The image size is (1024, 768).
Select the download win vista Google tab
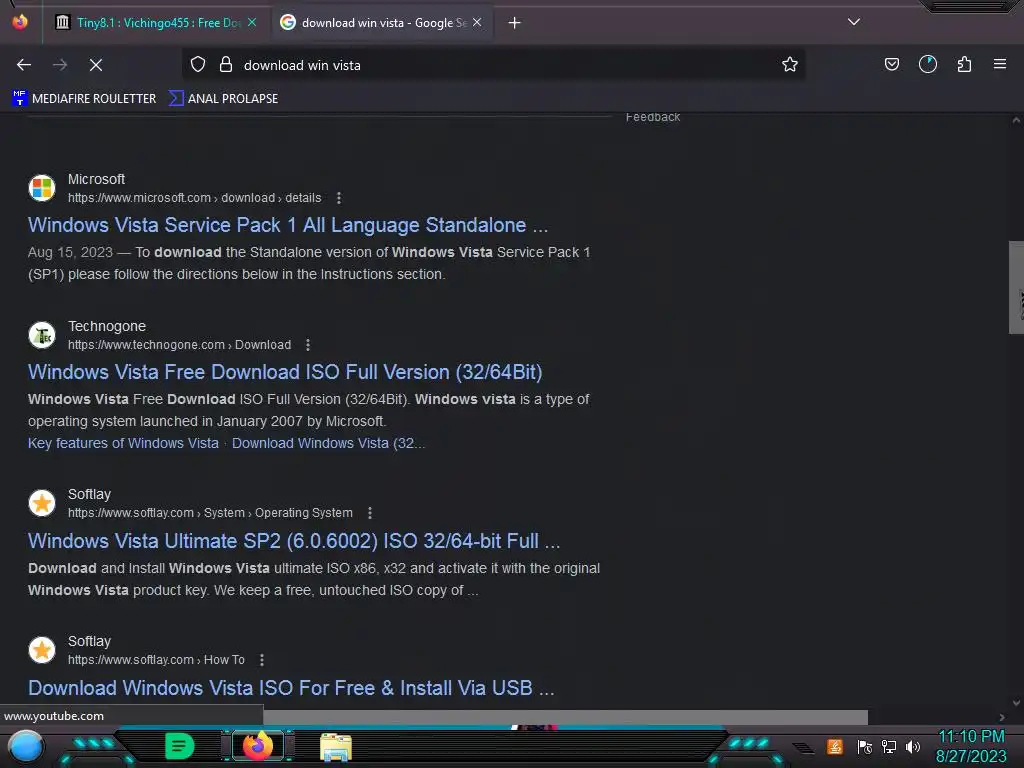click(x=382, y=23)
